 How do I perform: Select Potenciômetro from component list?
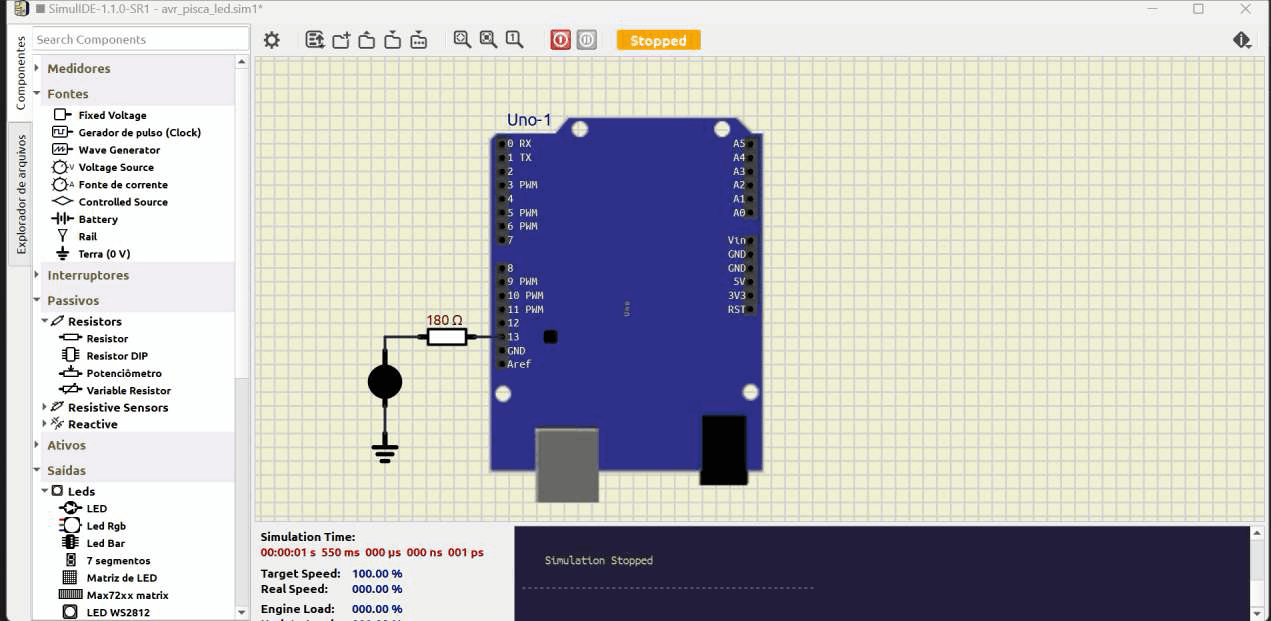[123, 373]
